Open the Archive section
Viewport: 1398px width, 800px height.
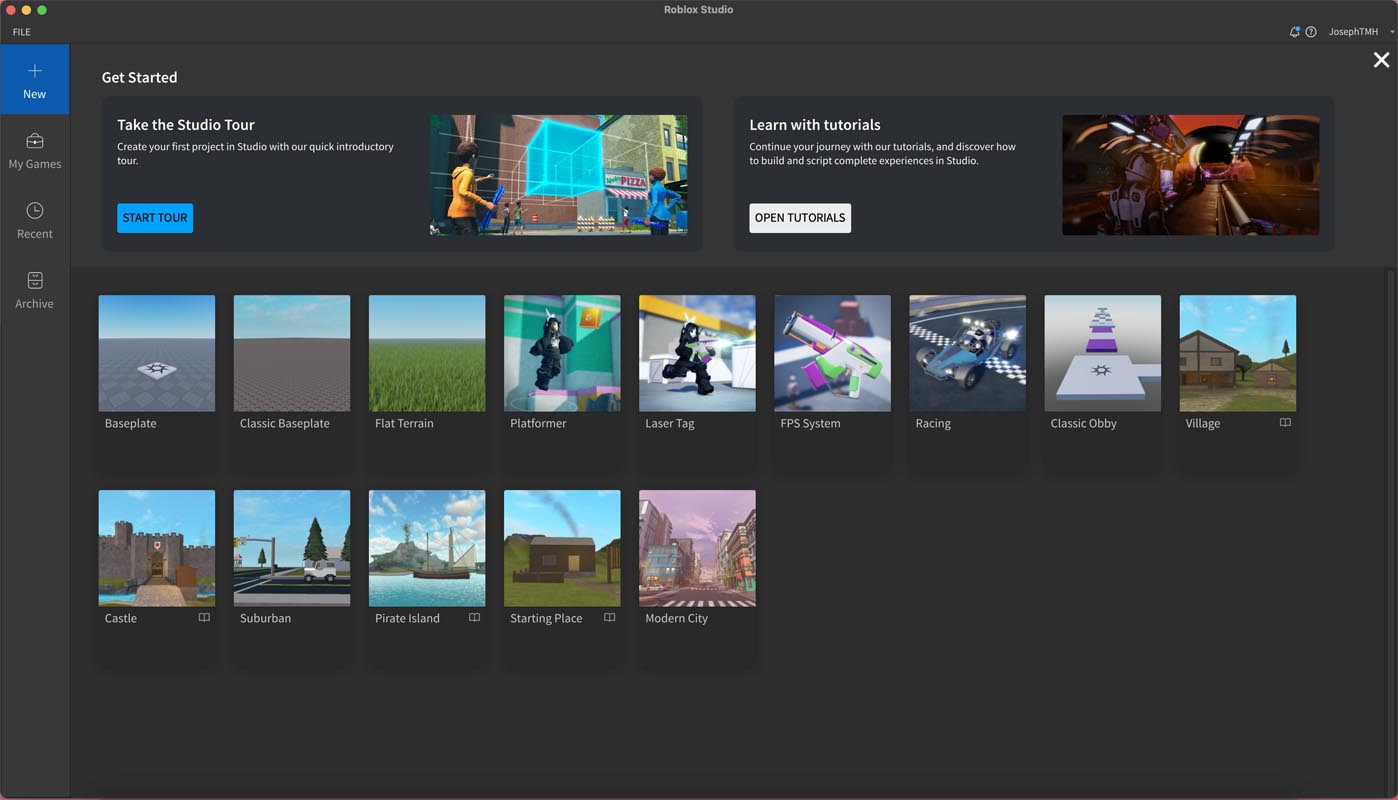(x=34, y=290)
